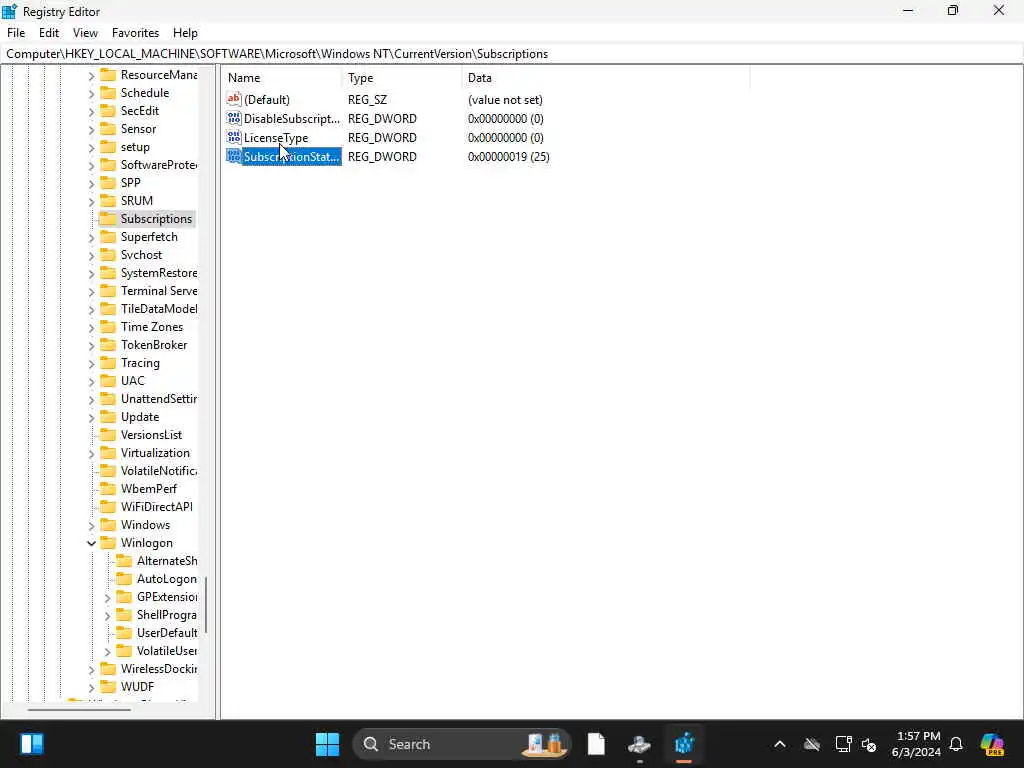Select the UserDefault subkey
The width and height of the screenshot is (1024, 768).
(x=167, y=633)
